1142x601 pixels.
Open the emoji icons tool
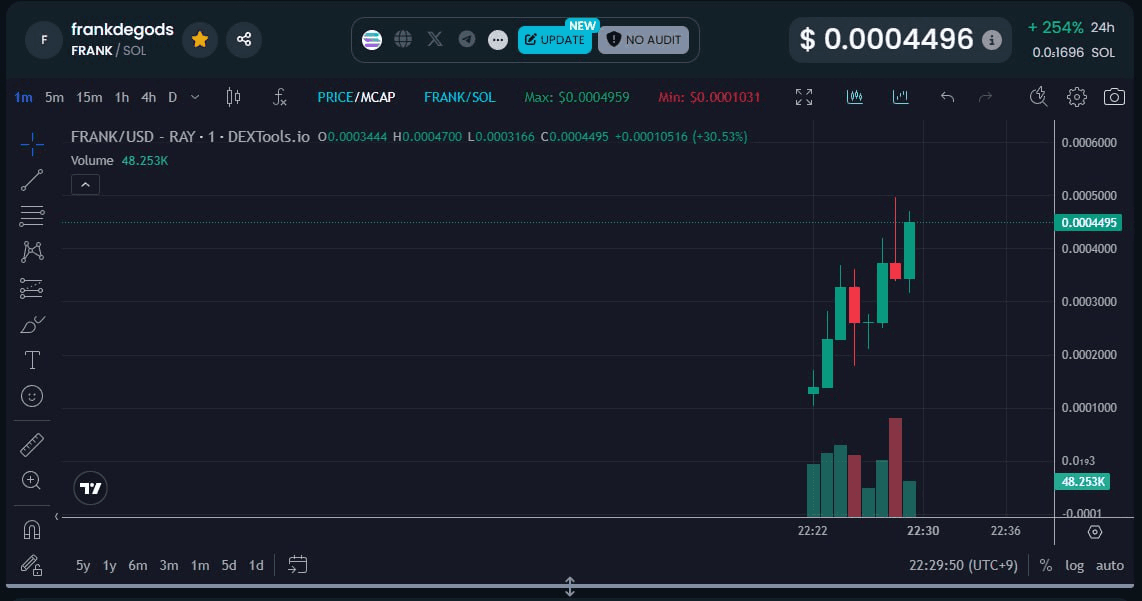32,396
